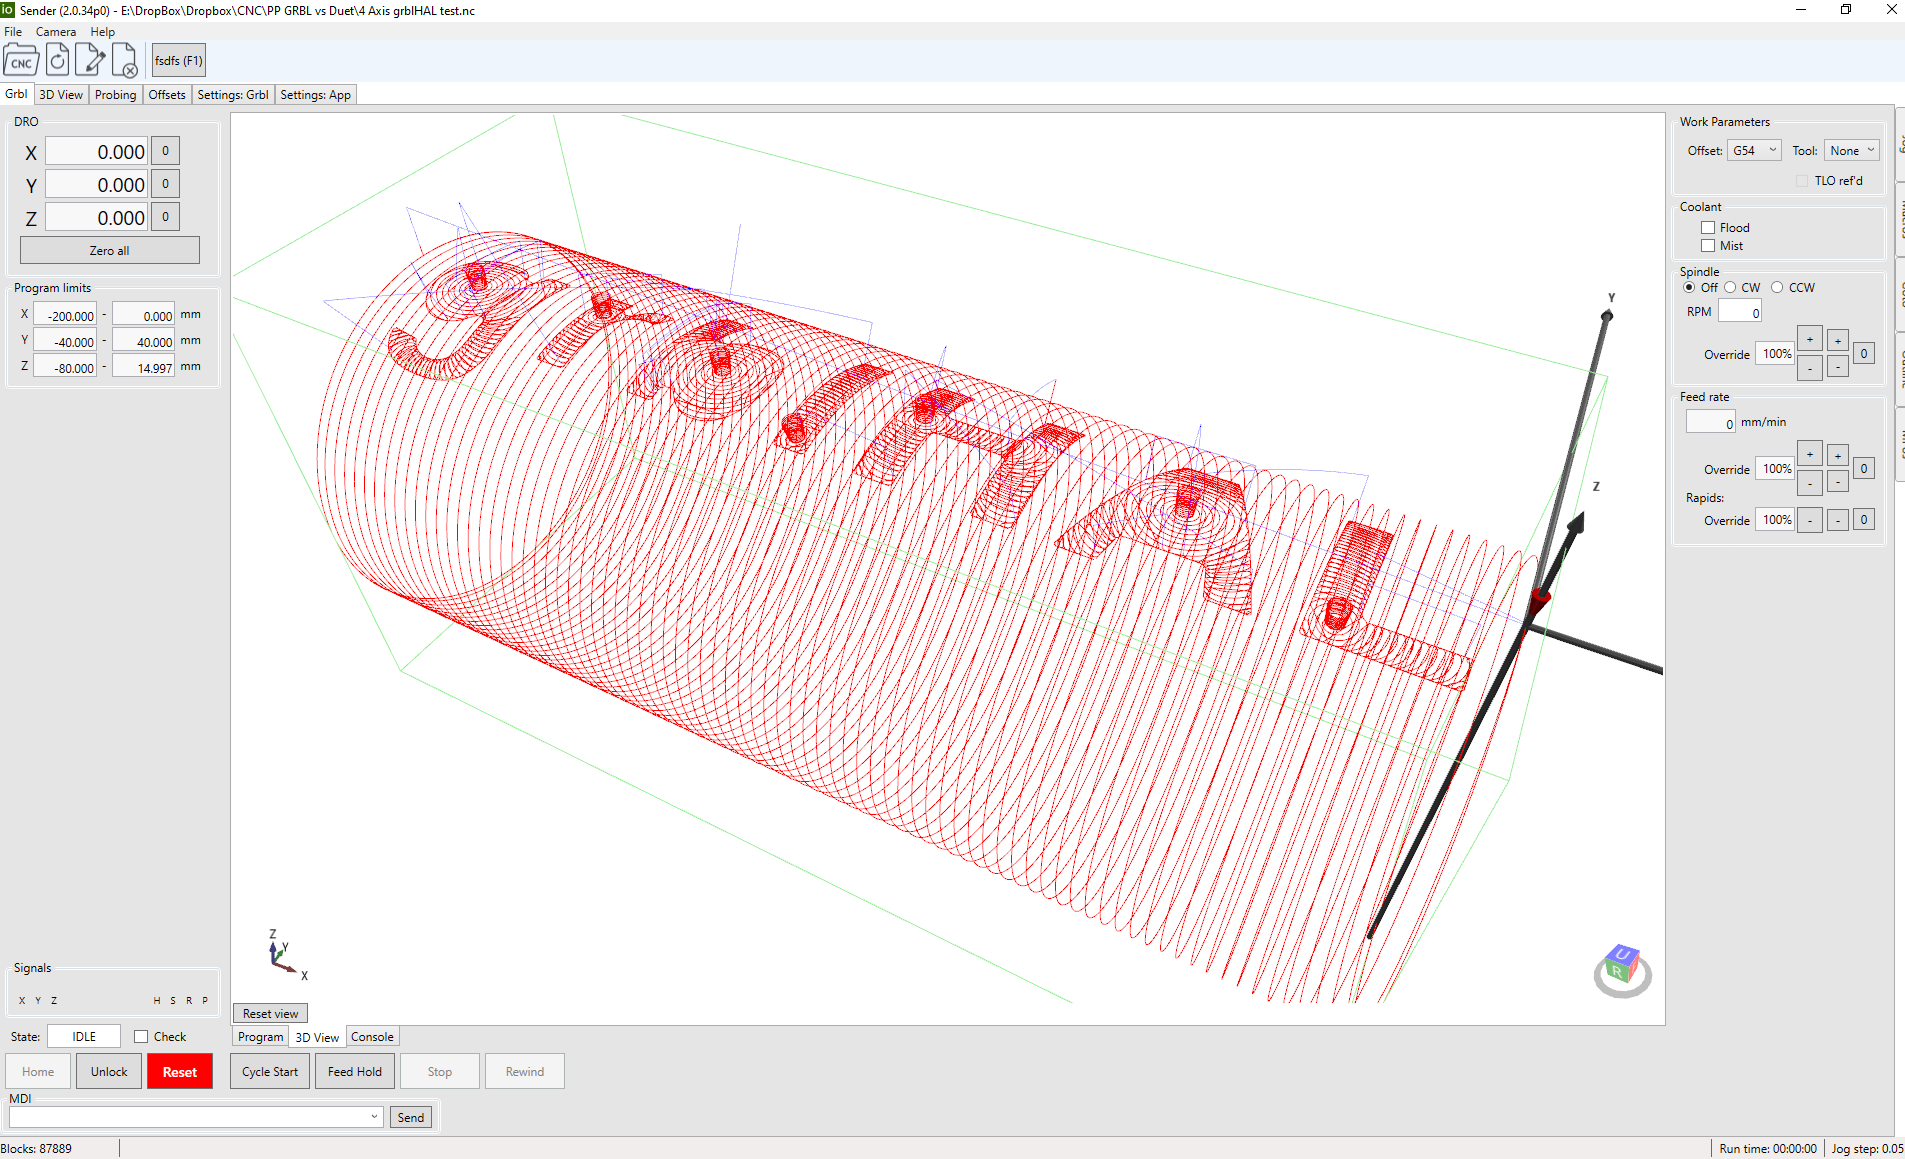Click the spindle RPM input field
This screenshot has width=1905, height=1159.
pos(1740,310)
